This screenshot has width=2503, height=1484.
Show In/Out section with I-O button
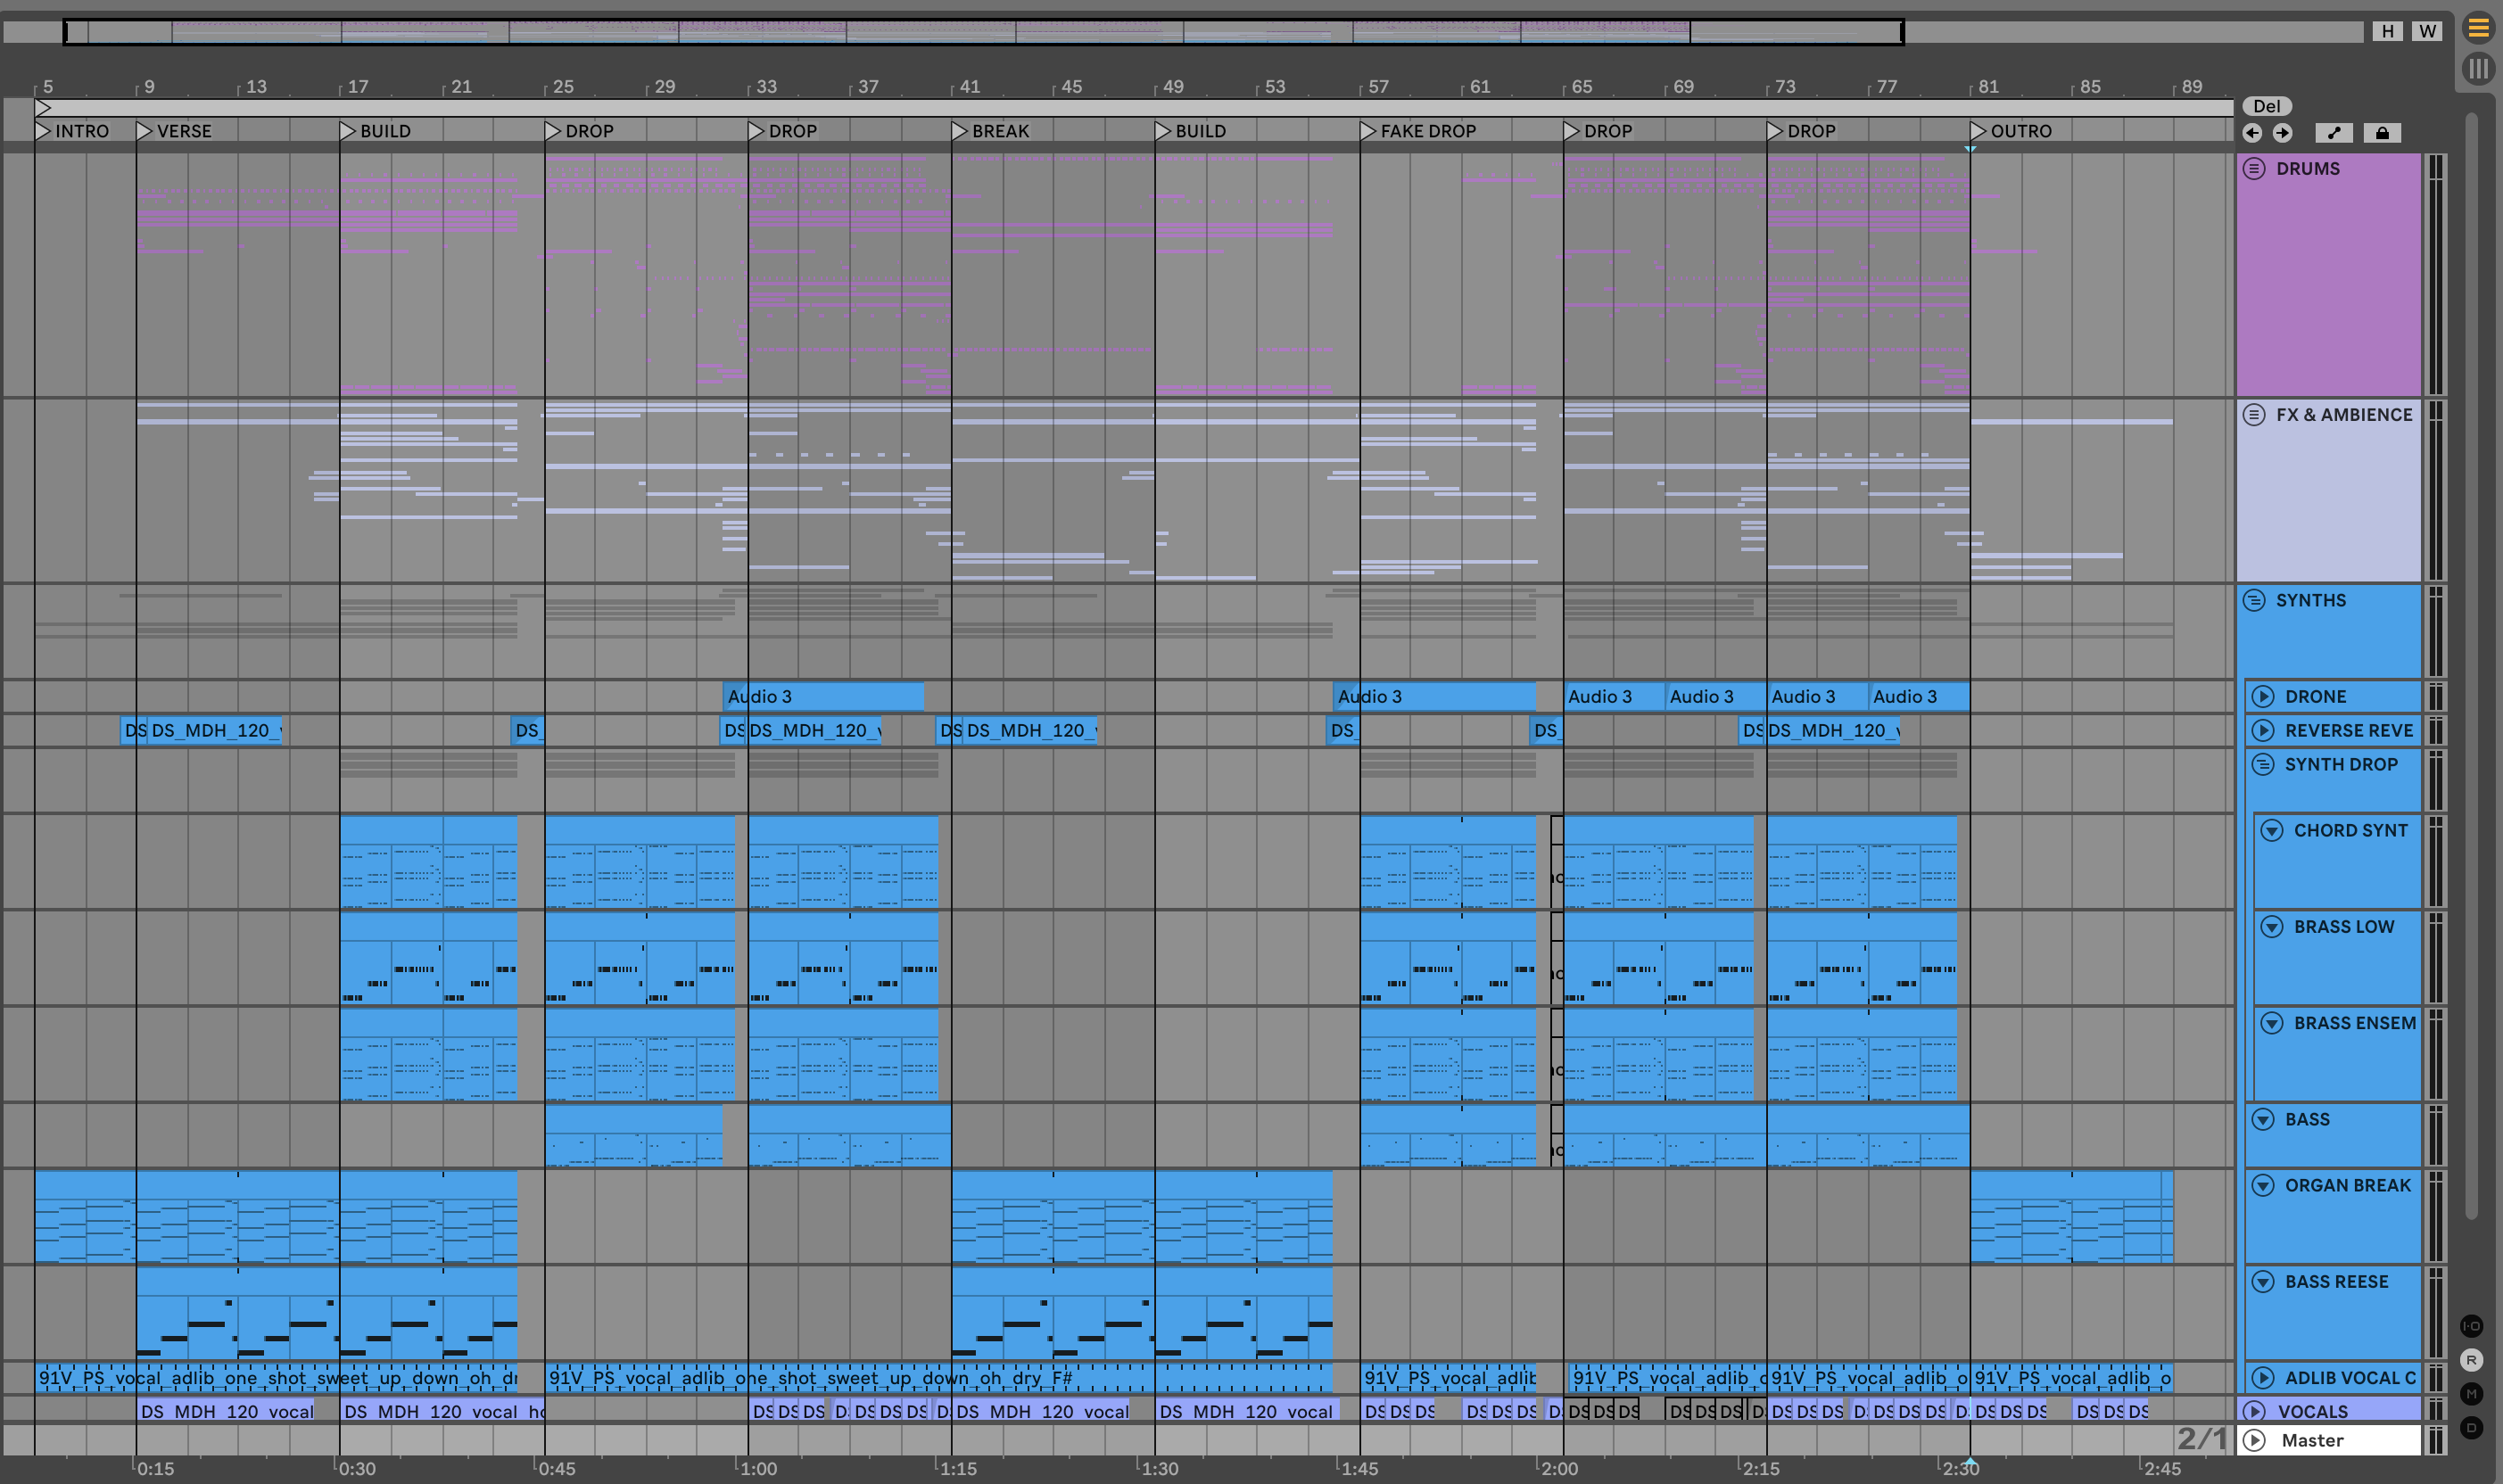[x=2471, y=1326]
